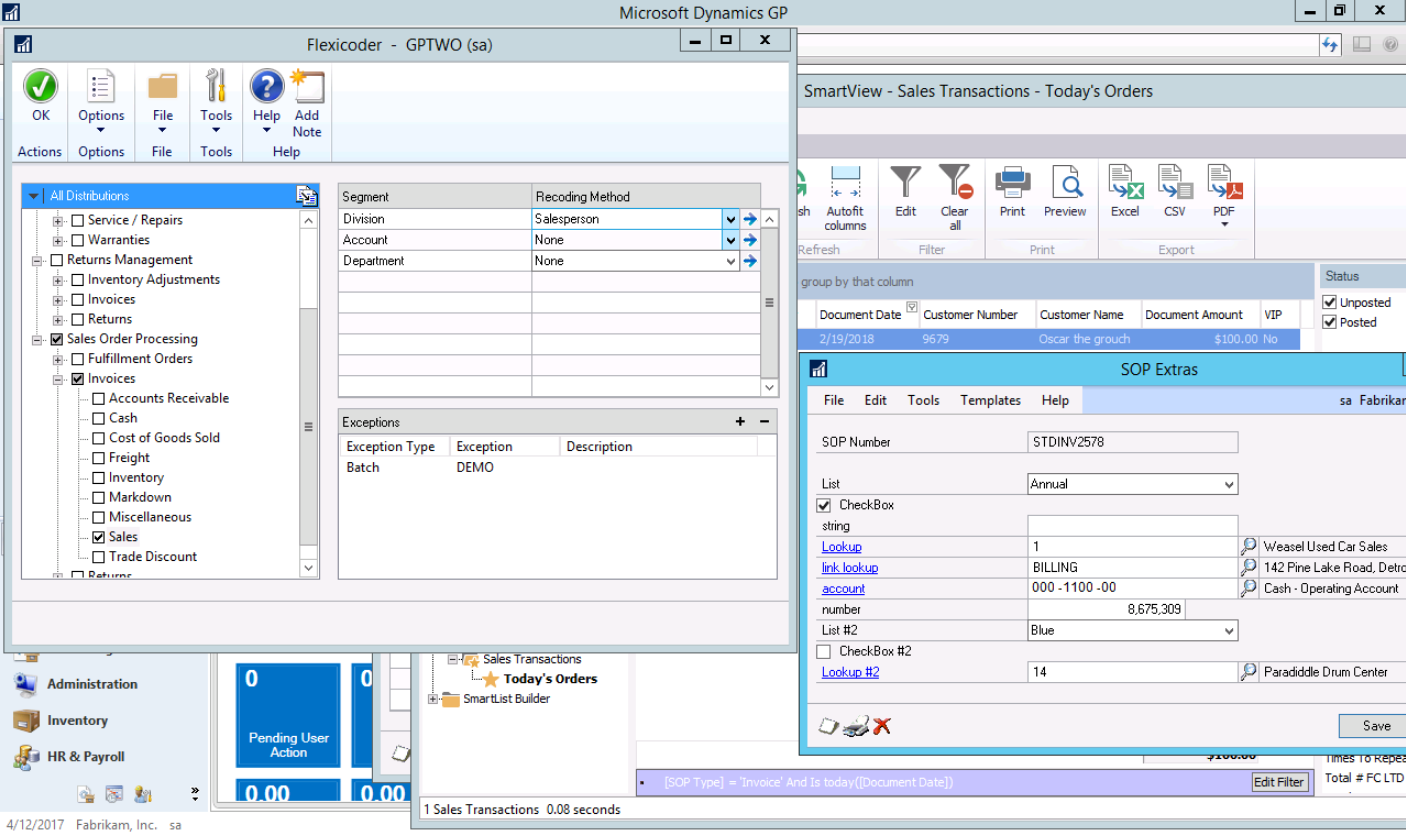Image resolution: width=1406 pixels, height=834 pixels.
Task: Tick CheckBox #2 in SOP Extras
Action: 824,651
